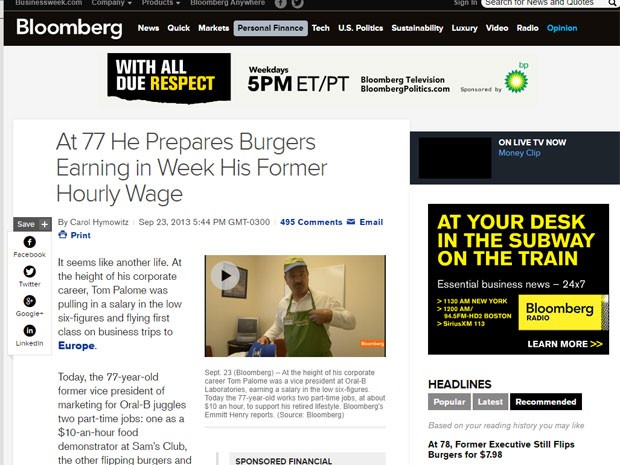Share article via LinkedIn icon
Viewport: 620px width, 465px height.
(30, 331)
